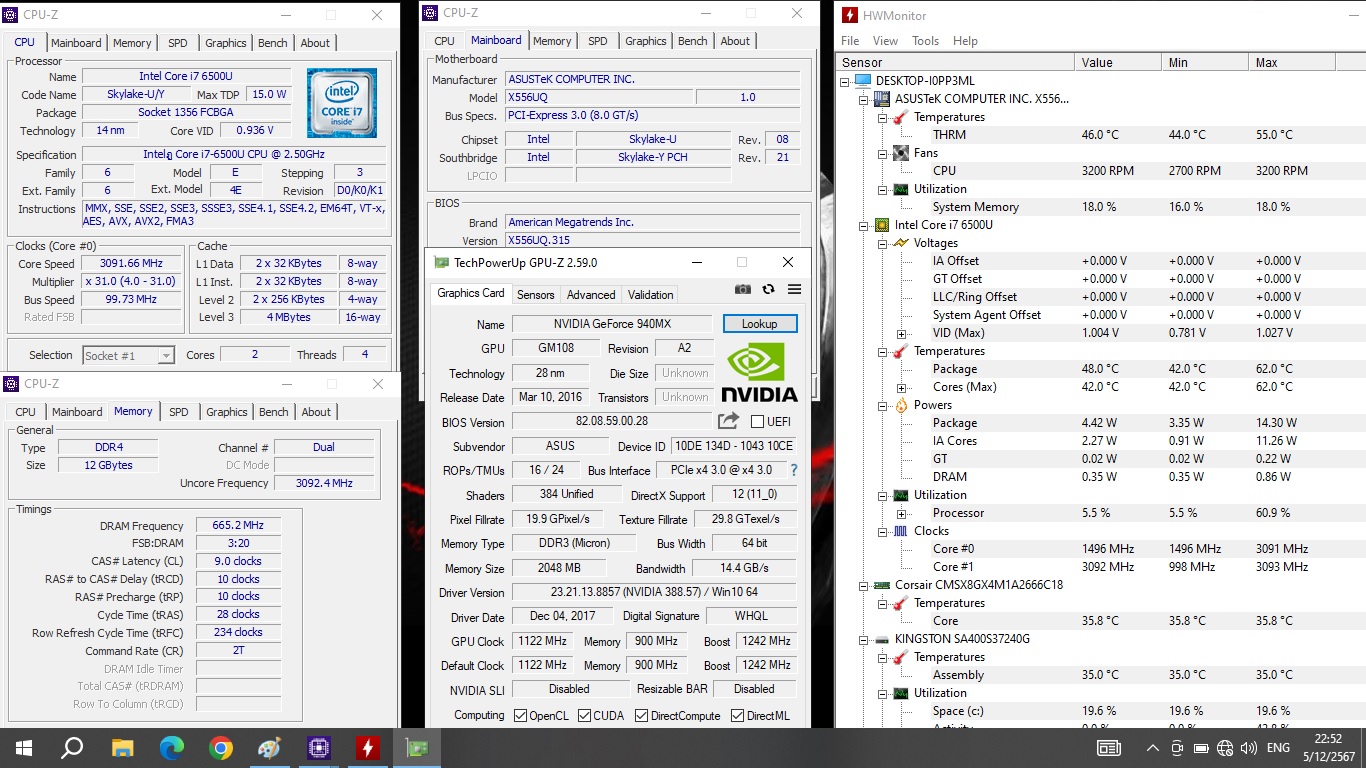The height and width of the screenshot is (768, 1366).
Task: Click the motherboard icon beside ASUSTeK COMPUTER INC.
Action: [882, 99]
